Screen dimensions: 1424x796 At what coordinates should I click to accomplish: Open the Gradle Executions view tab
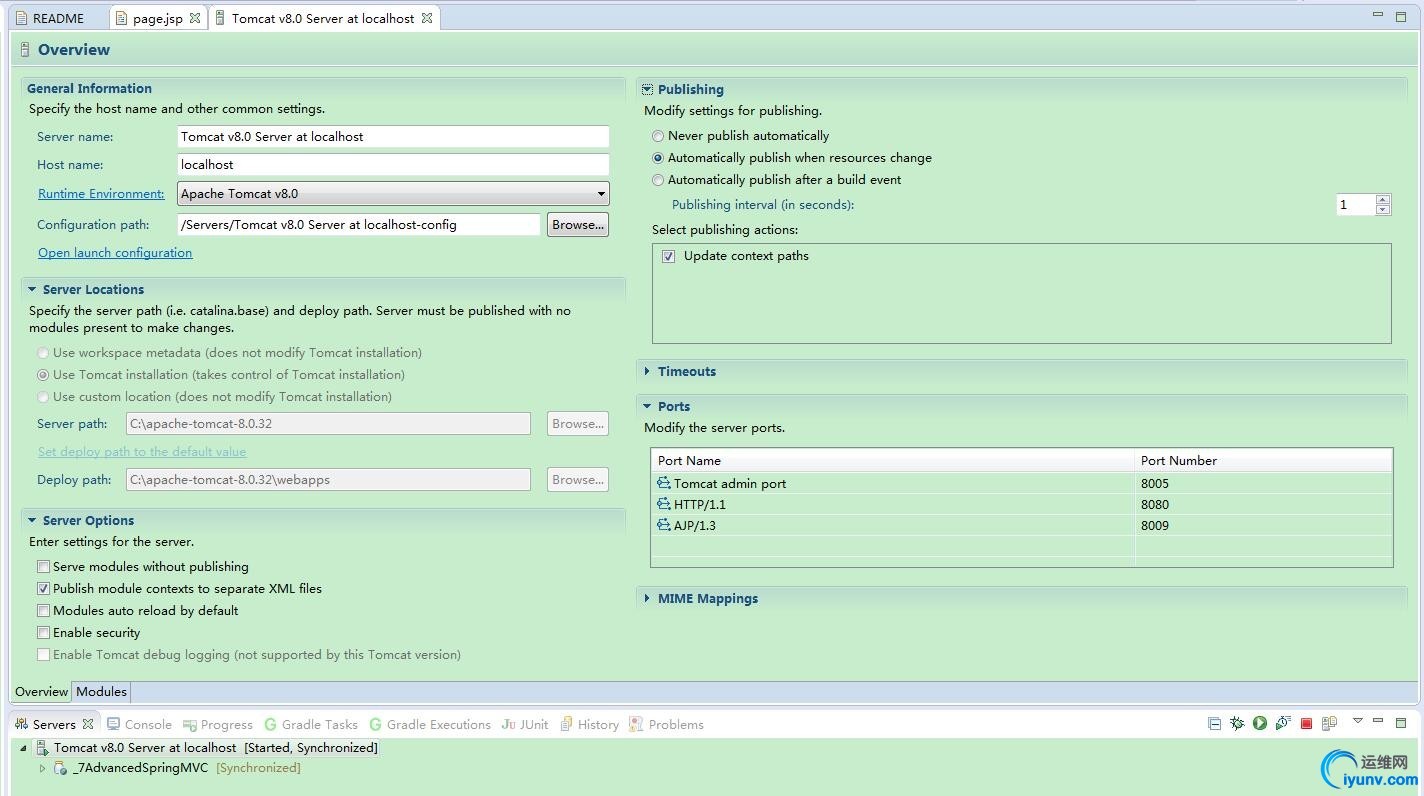point(430,724)
